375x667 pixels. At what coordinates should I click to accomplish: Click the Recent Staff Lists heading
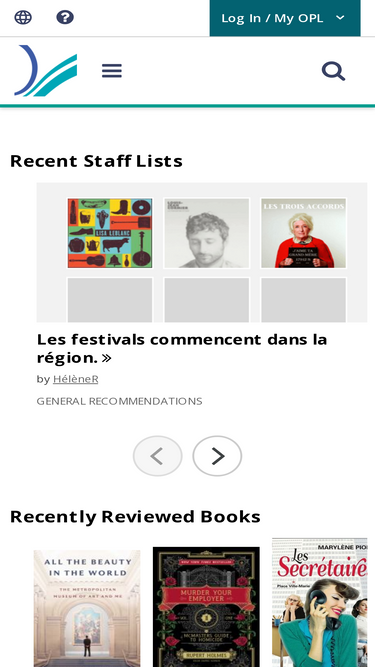click(96, 161)
